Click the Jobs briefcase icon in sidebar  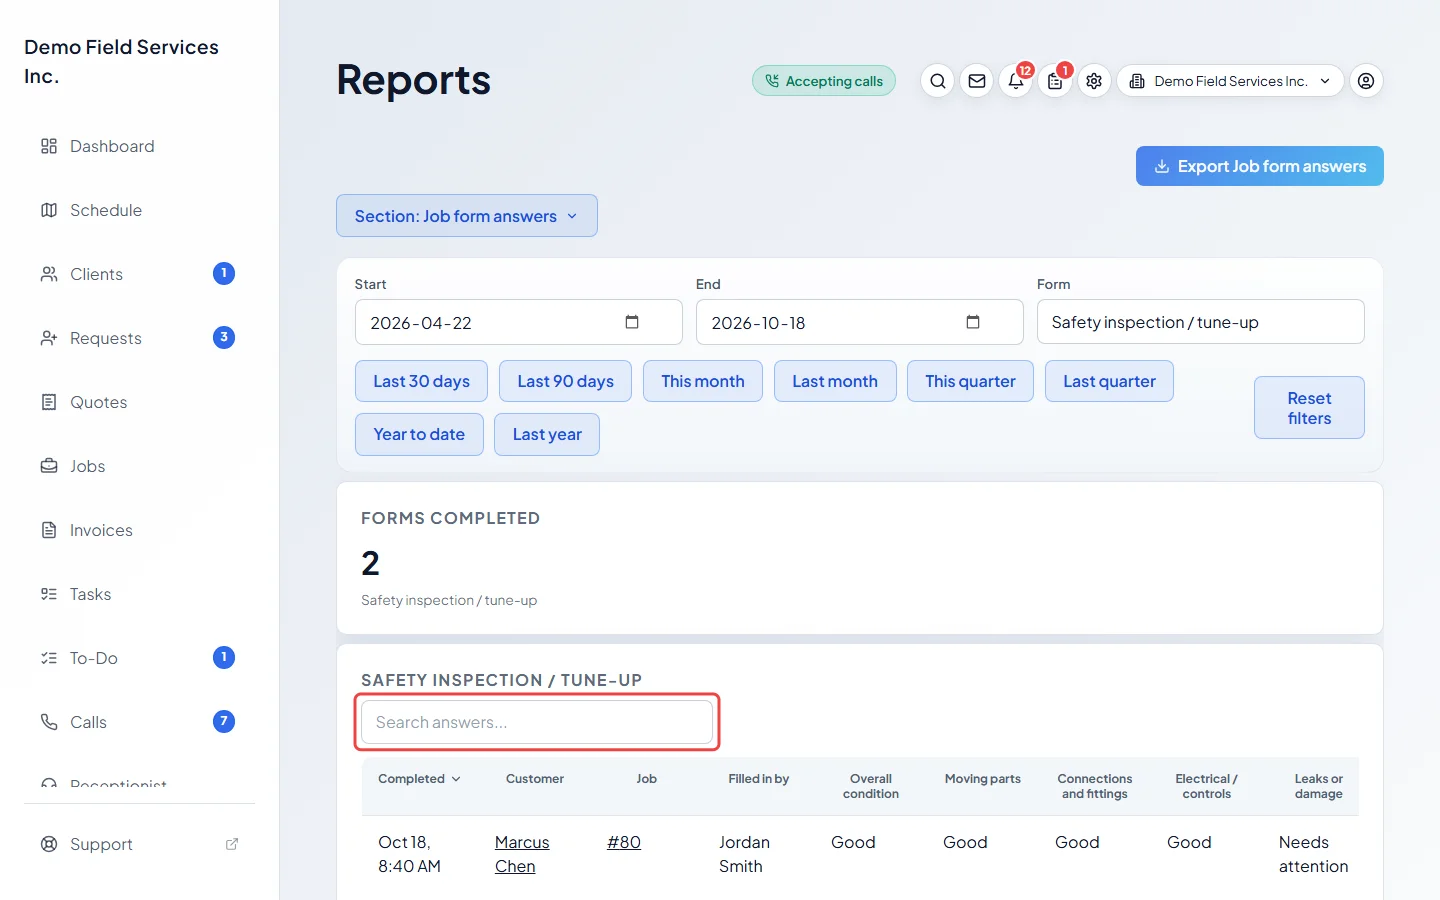tap(49, 466)
